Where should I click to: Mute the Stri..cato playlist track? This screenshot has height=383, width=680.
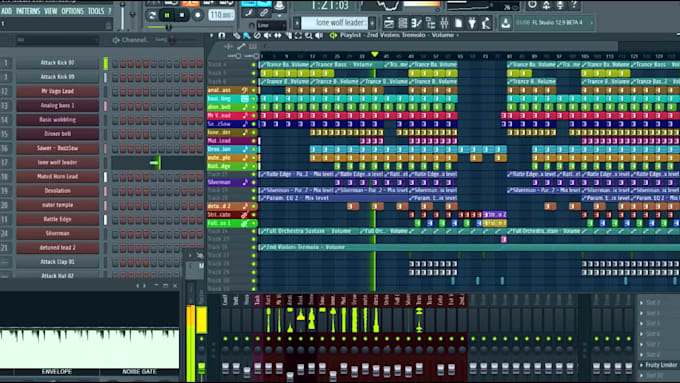(254, 215)
